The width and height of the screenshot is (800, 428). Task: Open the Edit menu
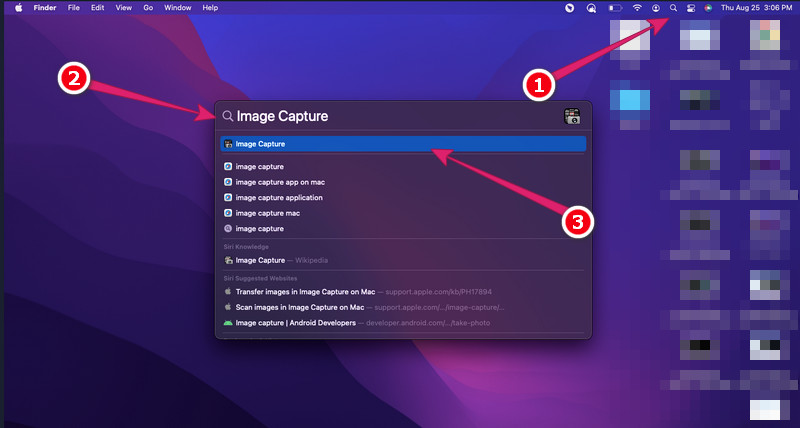97,8
